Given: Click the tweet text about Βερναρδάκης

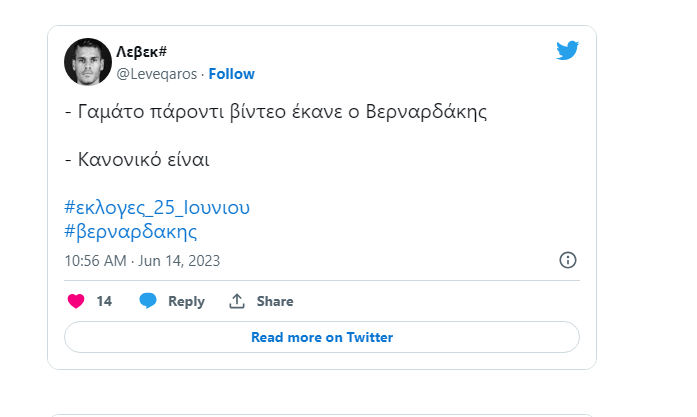Looking at the screenshot, I should coord(276,112).
